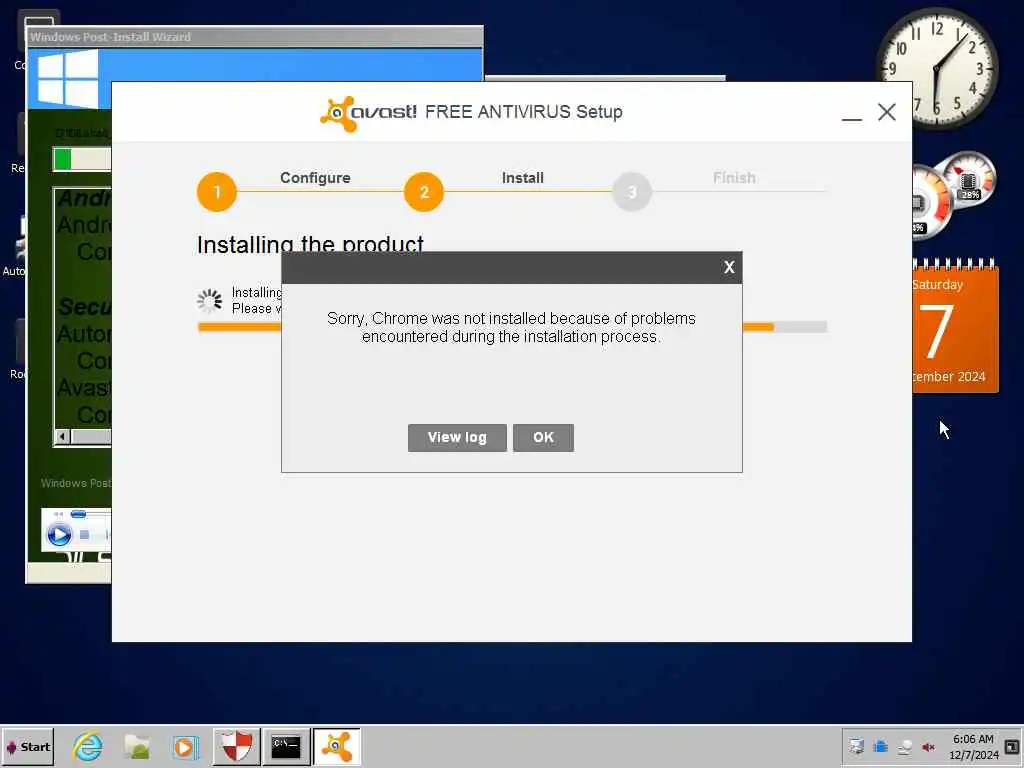Click the Avast setup taskbar button
Viewport: 1024px width, 768px height.
(x=336, y=746)
